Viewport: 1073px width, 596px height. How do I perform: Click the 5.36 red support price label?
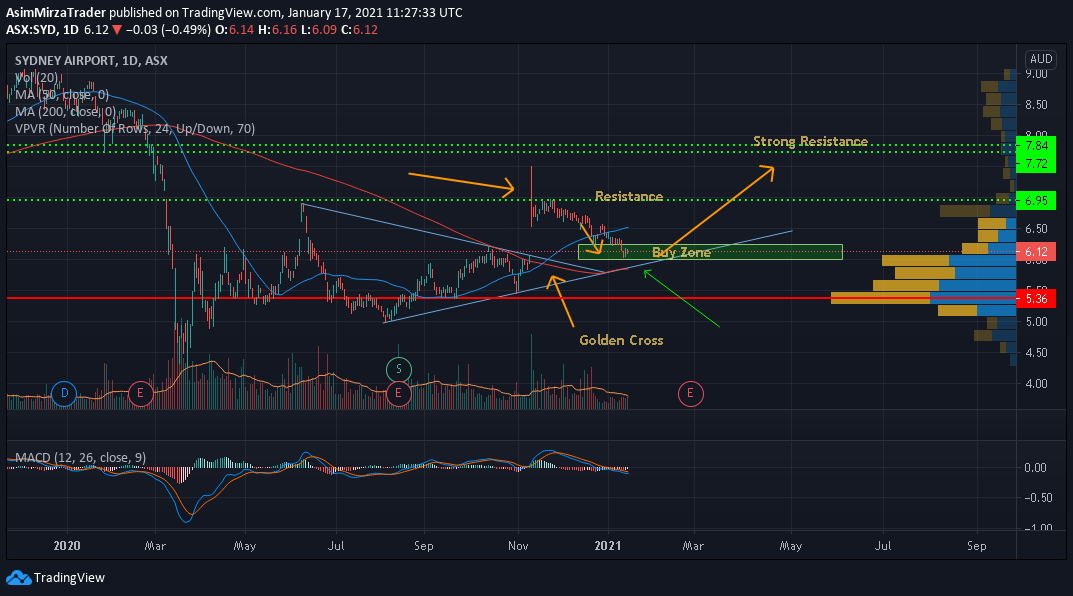tap(1036, 298)
